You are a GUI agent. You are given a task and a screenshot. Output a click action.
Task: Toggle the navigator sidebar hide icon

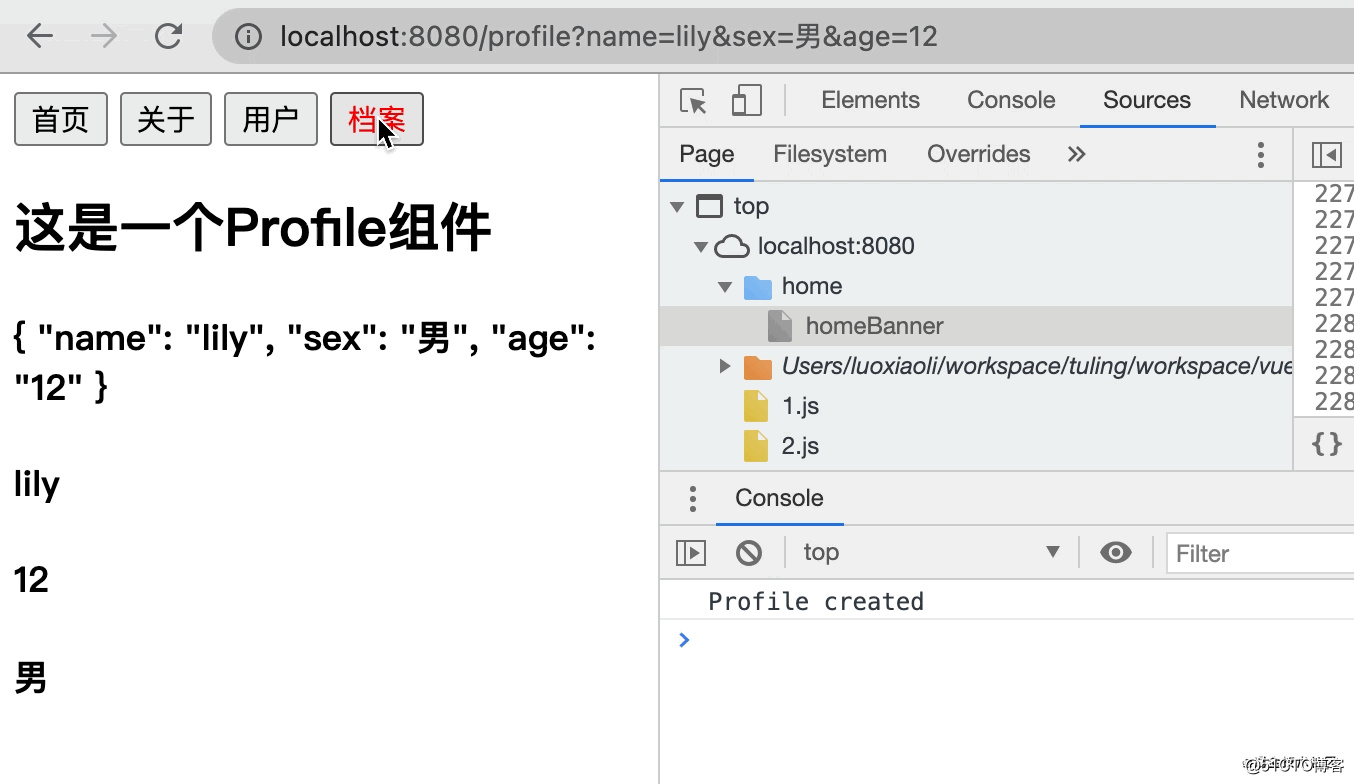click(1326, 155)
